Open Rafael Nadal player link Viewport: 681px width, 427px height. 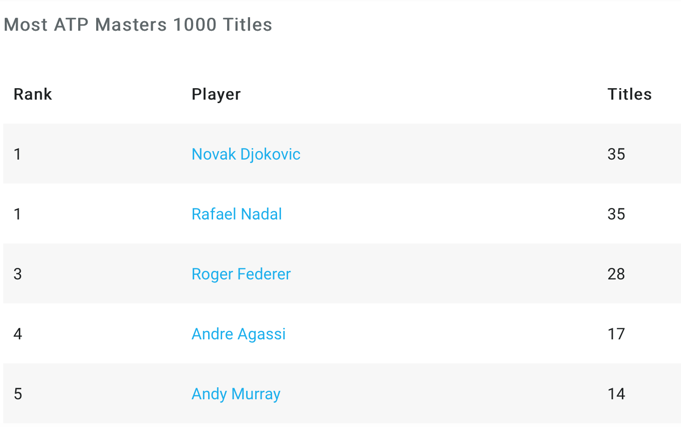236,214
